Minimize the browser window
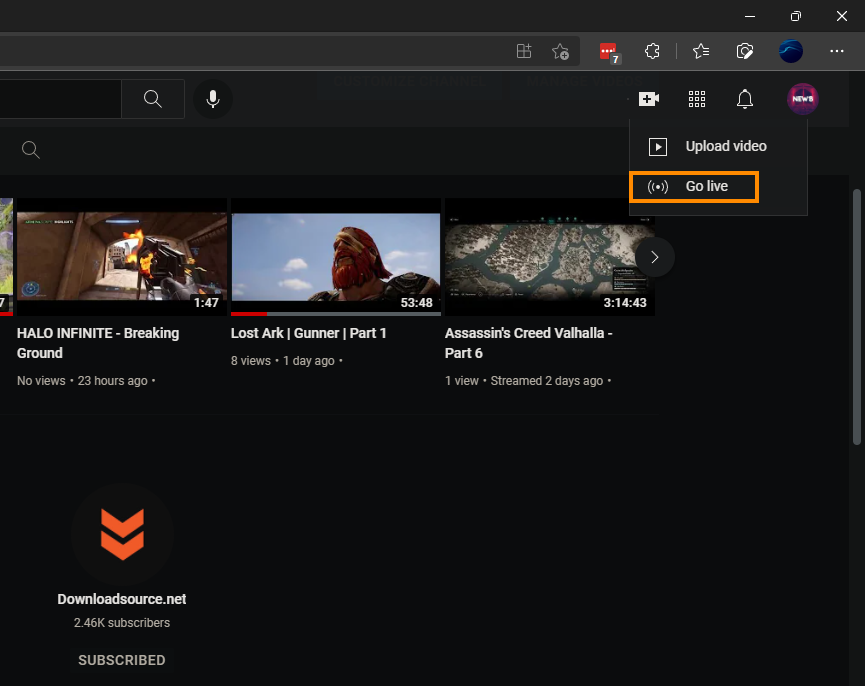Image resolution: width=865 pixels, height=686 pixels. (750, 16)
